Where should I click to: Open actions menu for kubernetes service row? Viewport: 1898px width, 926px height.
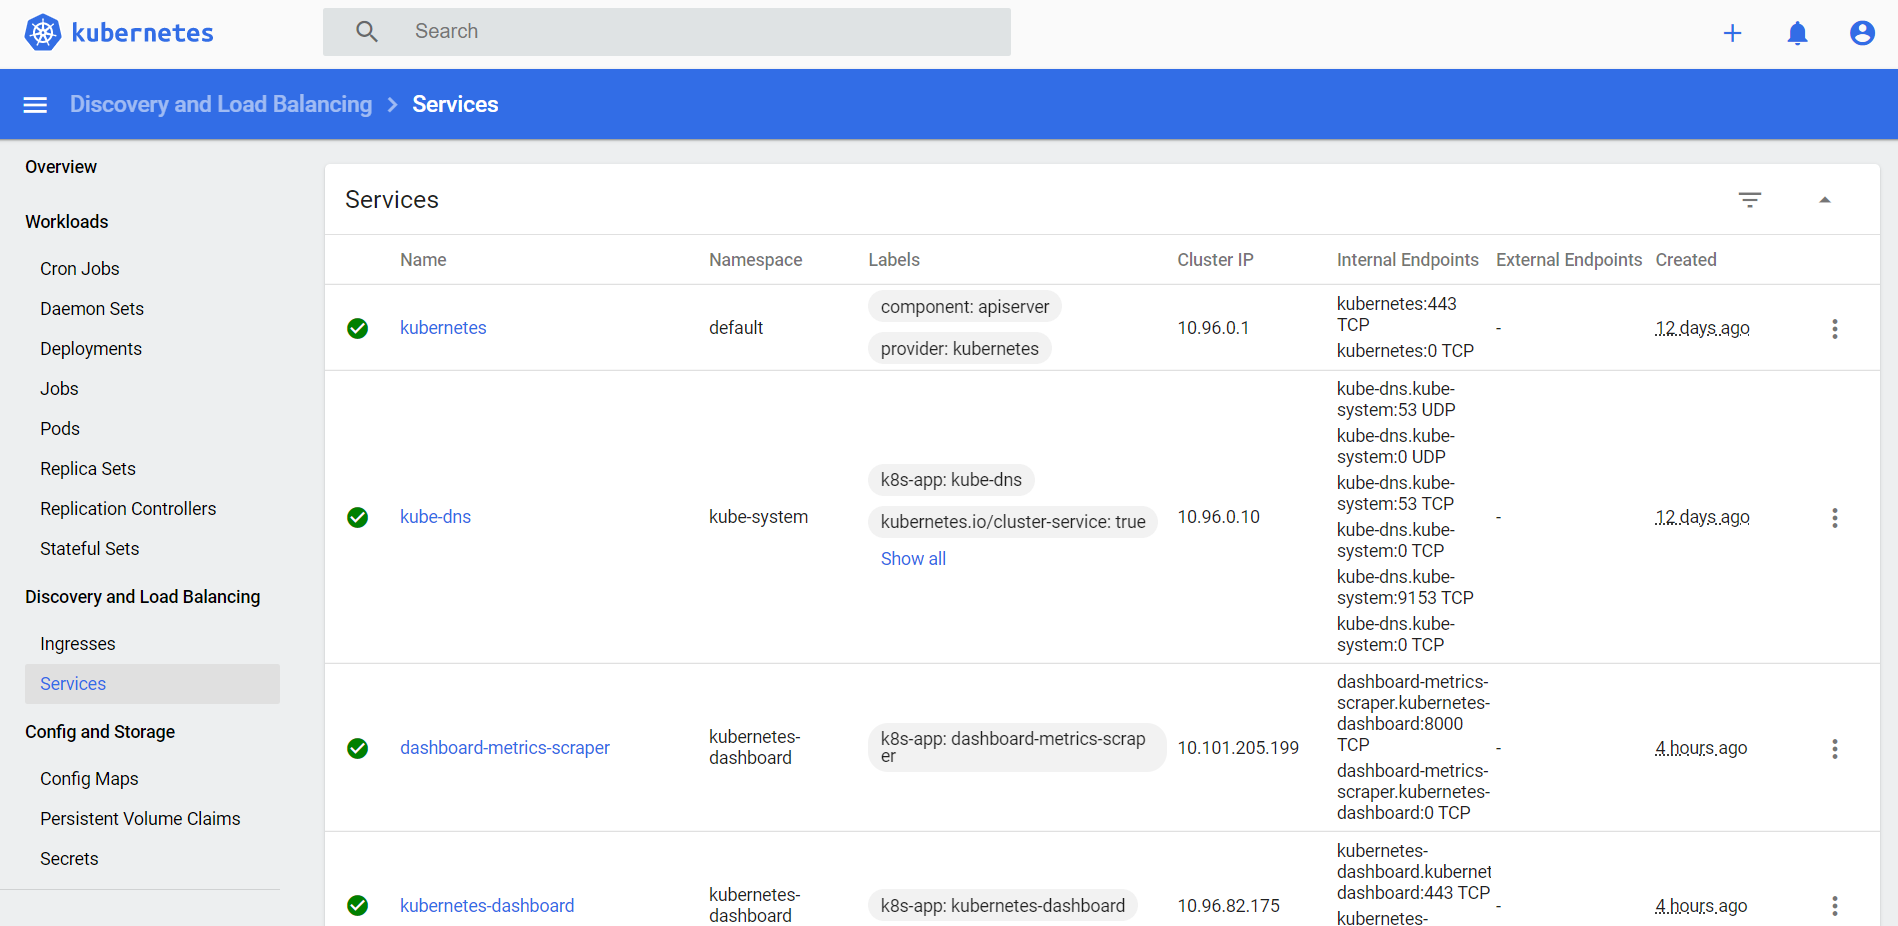tap(1834, 329)
